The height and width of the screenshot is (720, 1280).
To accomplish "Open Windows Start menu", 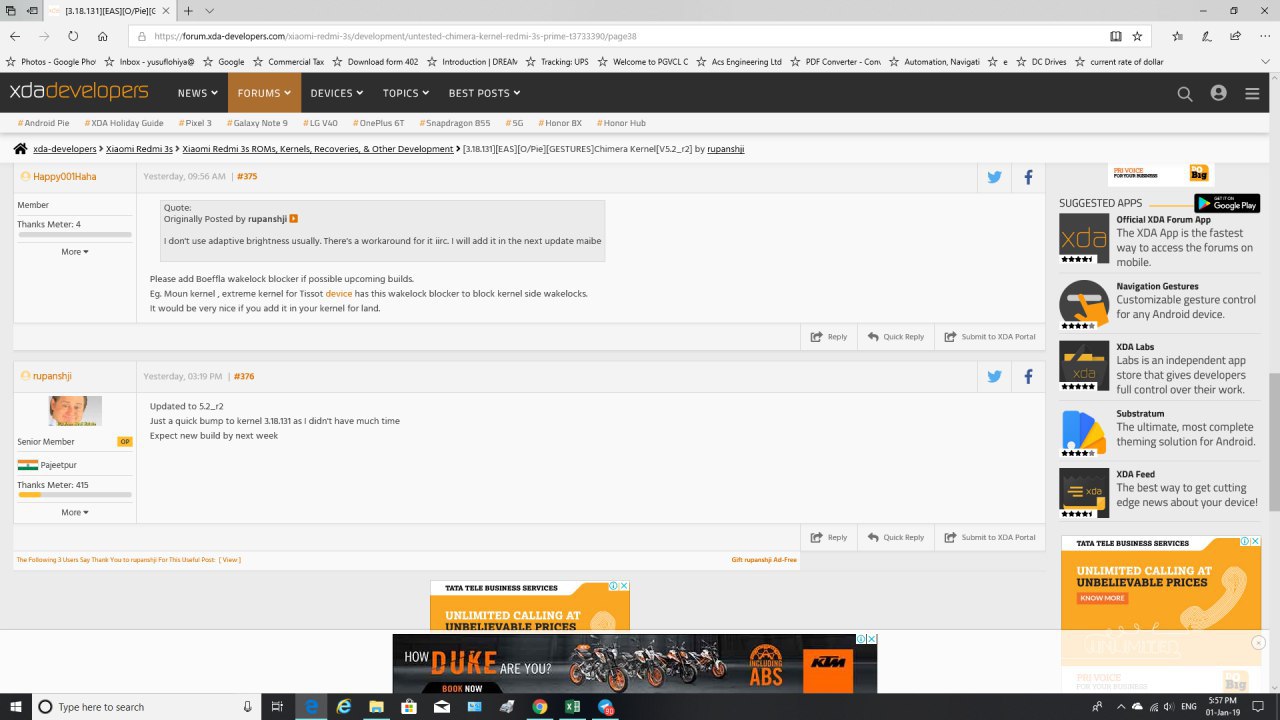I will [x=15, y=706].
